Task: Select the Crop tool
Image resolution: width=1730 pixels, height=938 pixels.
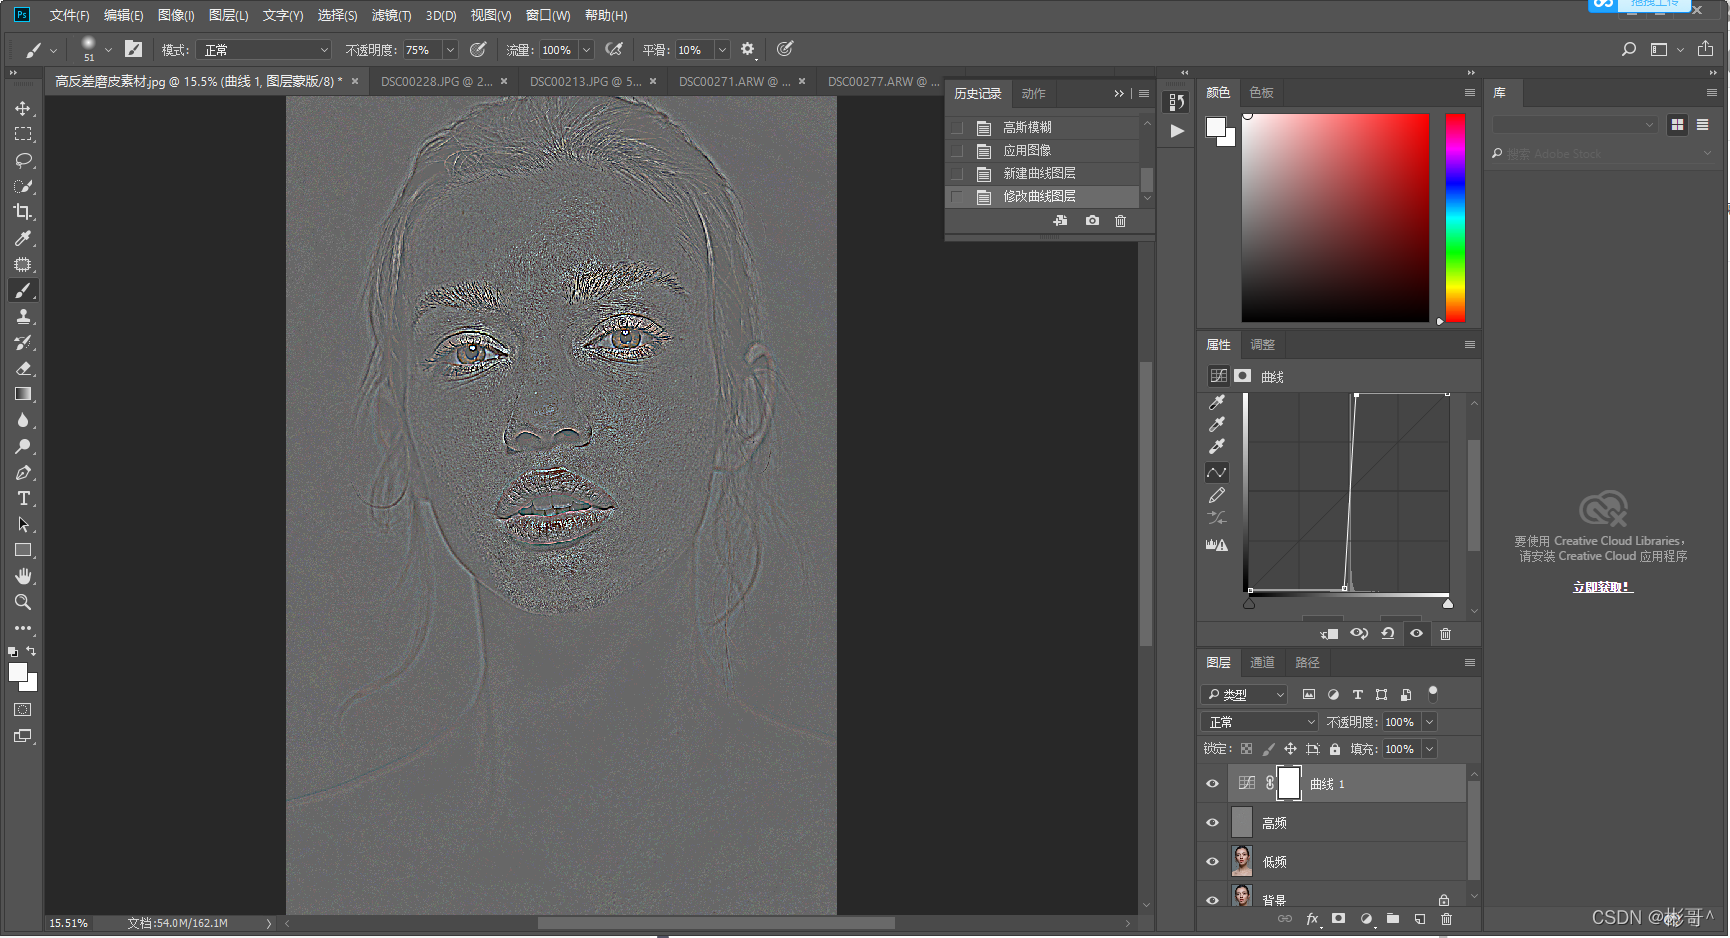Action: tap(23, 212)
